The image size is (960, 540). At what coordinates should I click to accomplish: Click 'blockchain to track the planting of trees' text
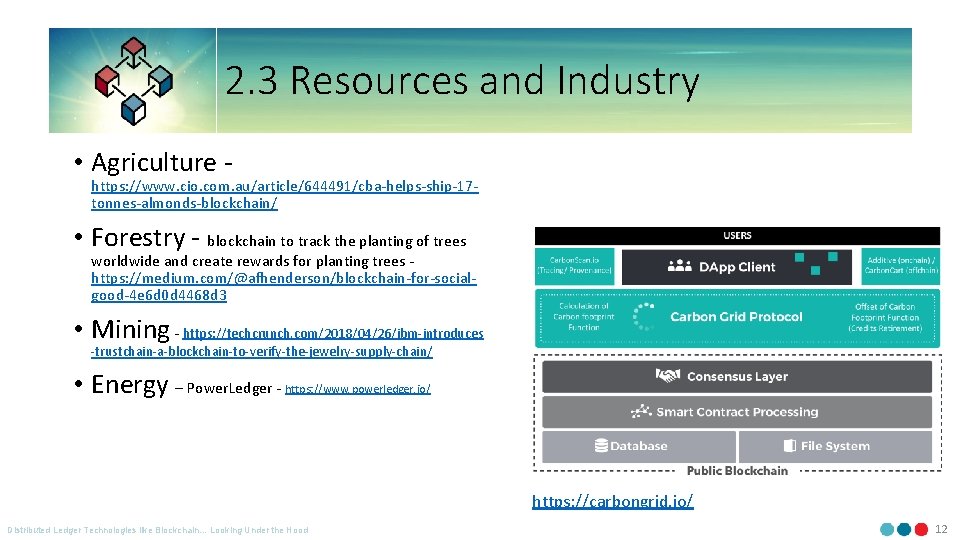point(337,241)
